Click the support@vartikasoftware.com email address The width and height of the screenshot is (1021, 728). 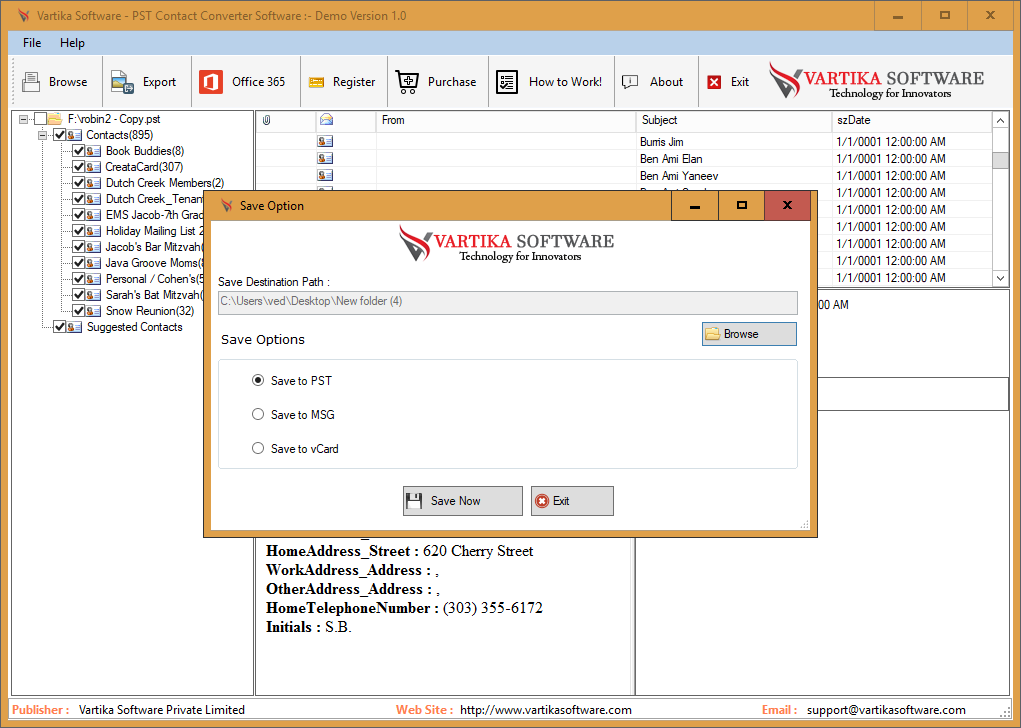tap(886, 710)
